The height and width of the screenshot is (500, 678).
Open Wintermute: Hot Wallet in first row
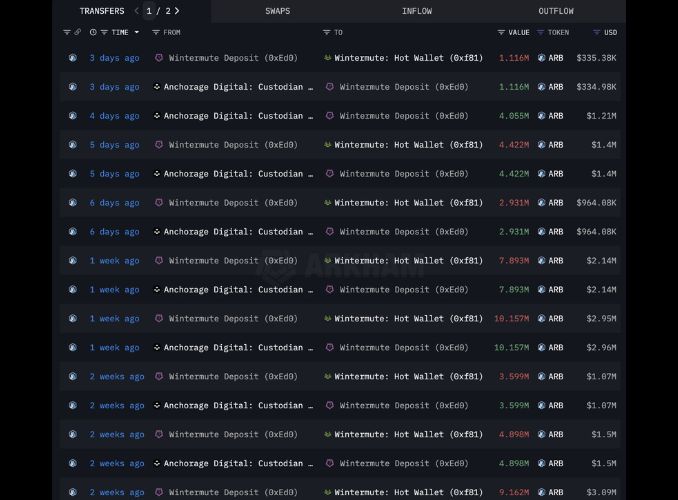[x=408, y=58]
